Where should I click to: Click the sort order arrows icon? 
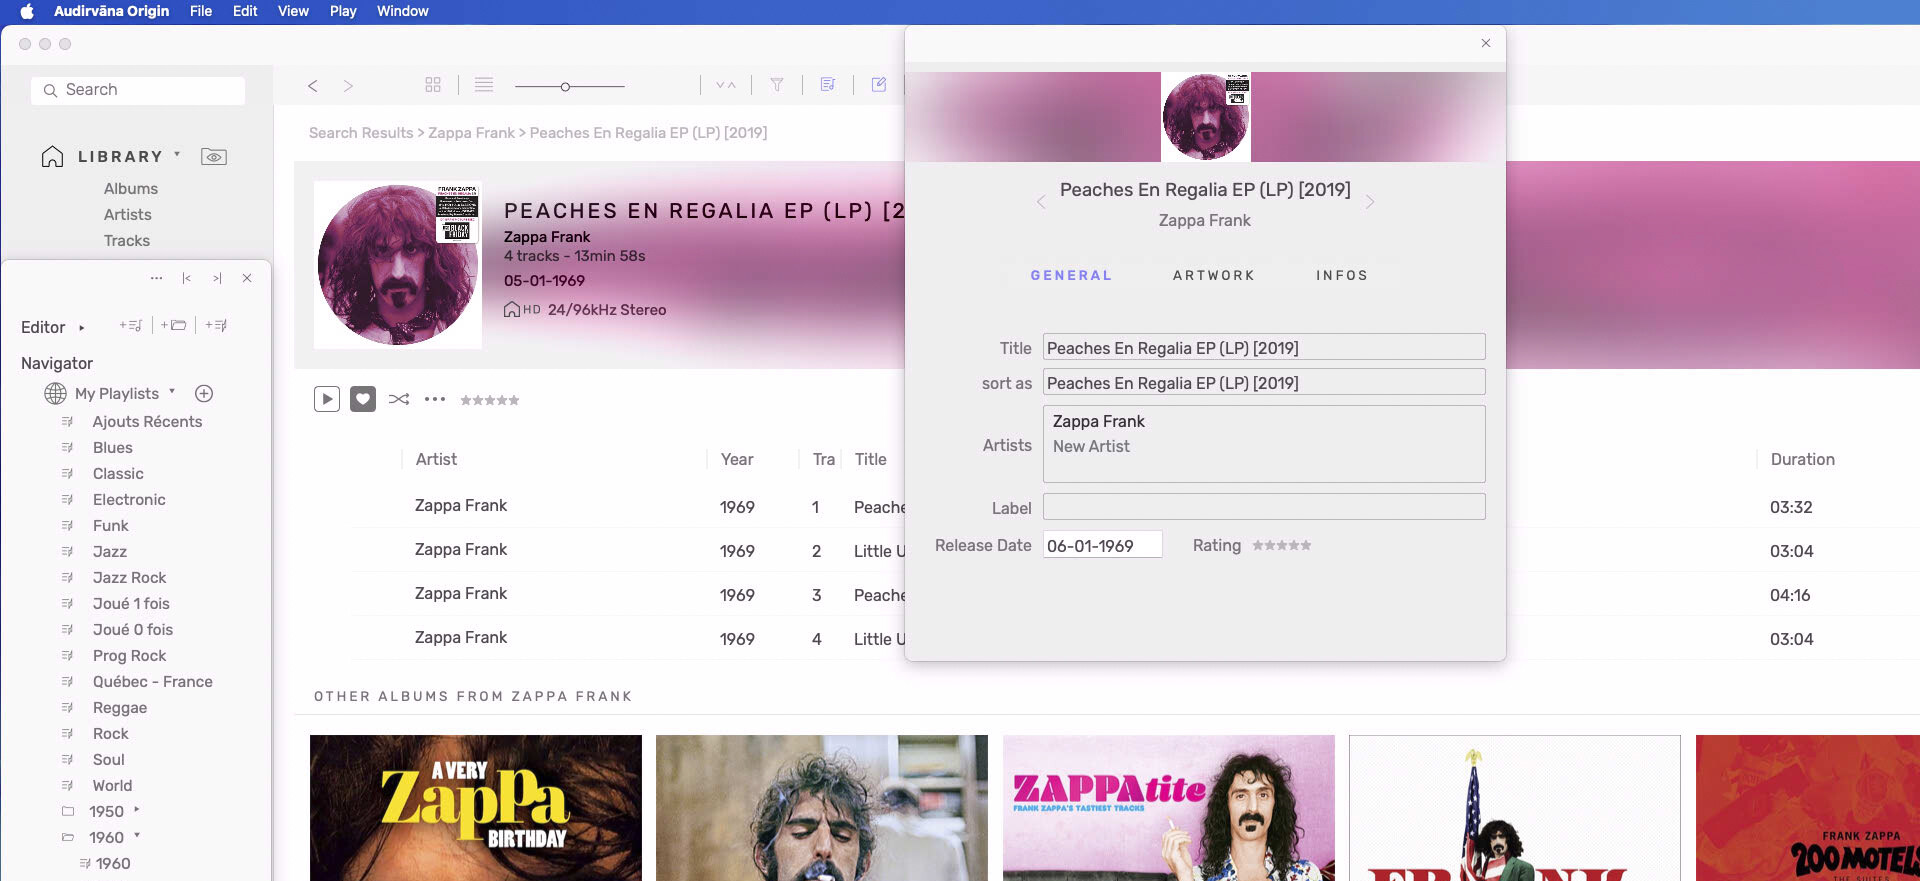coord(726,85)
